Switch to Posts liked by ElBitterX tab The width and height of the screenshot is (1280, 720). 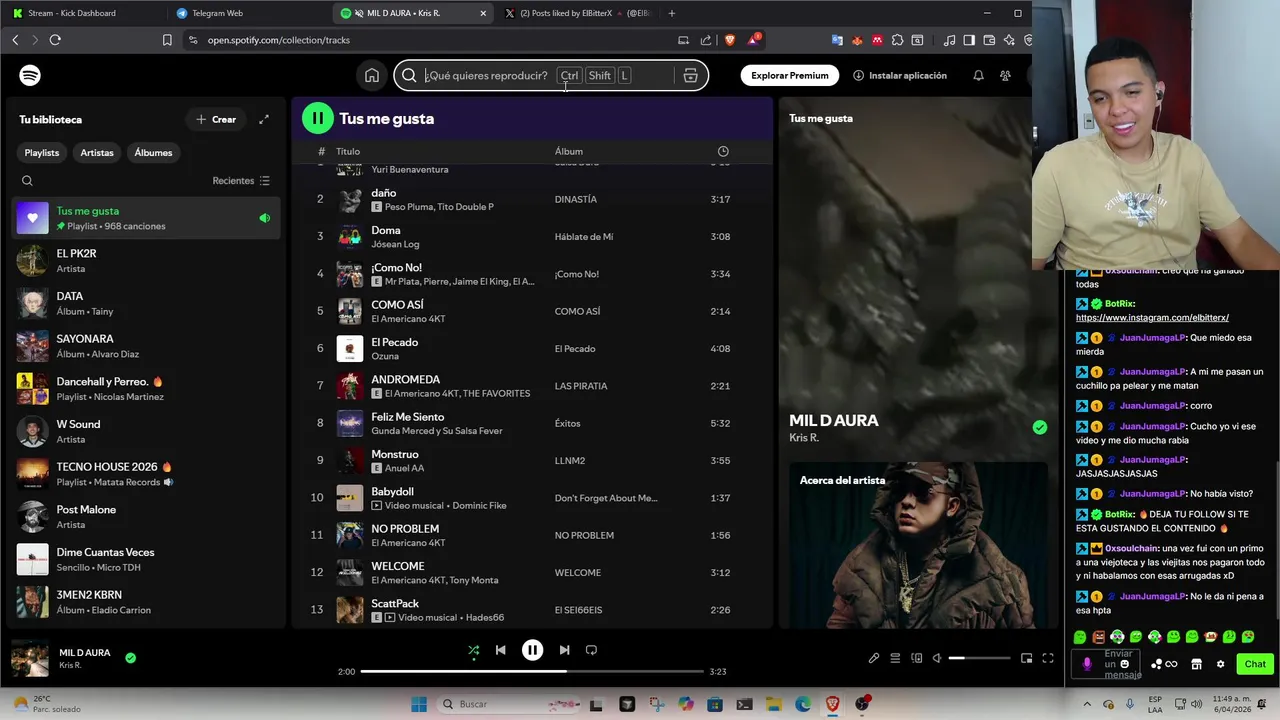(578, 13)
